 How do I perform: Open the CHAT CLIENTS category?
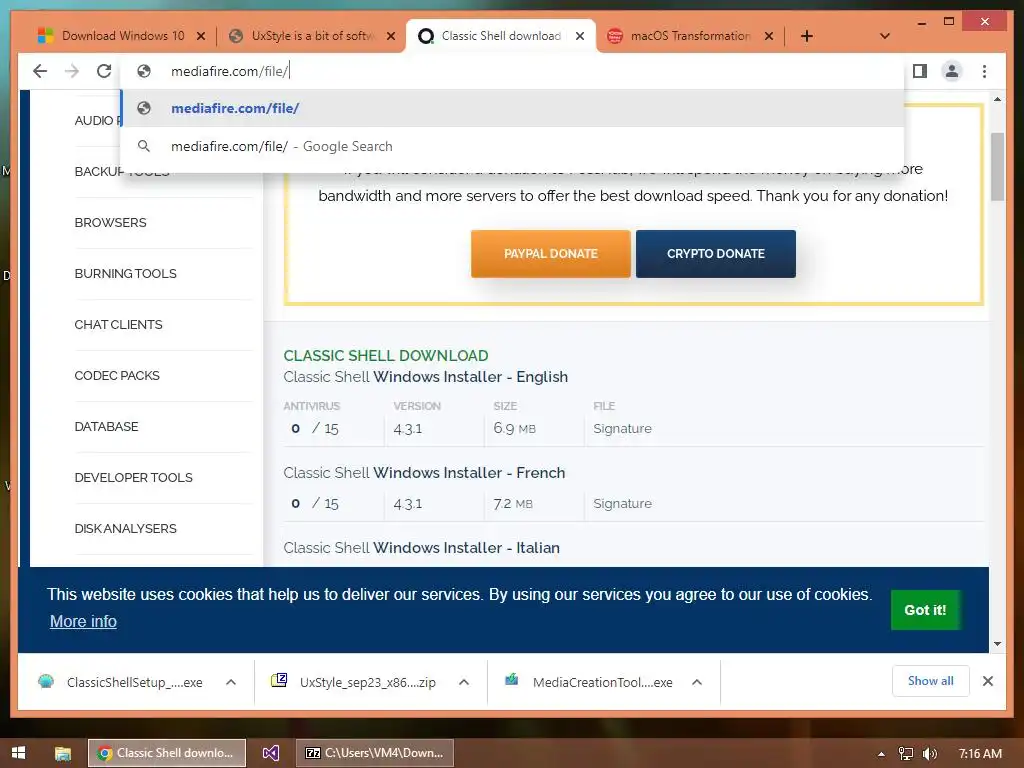tap(118, 325)
